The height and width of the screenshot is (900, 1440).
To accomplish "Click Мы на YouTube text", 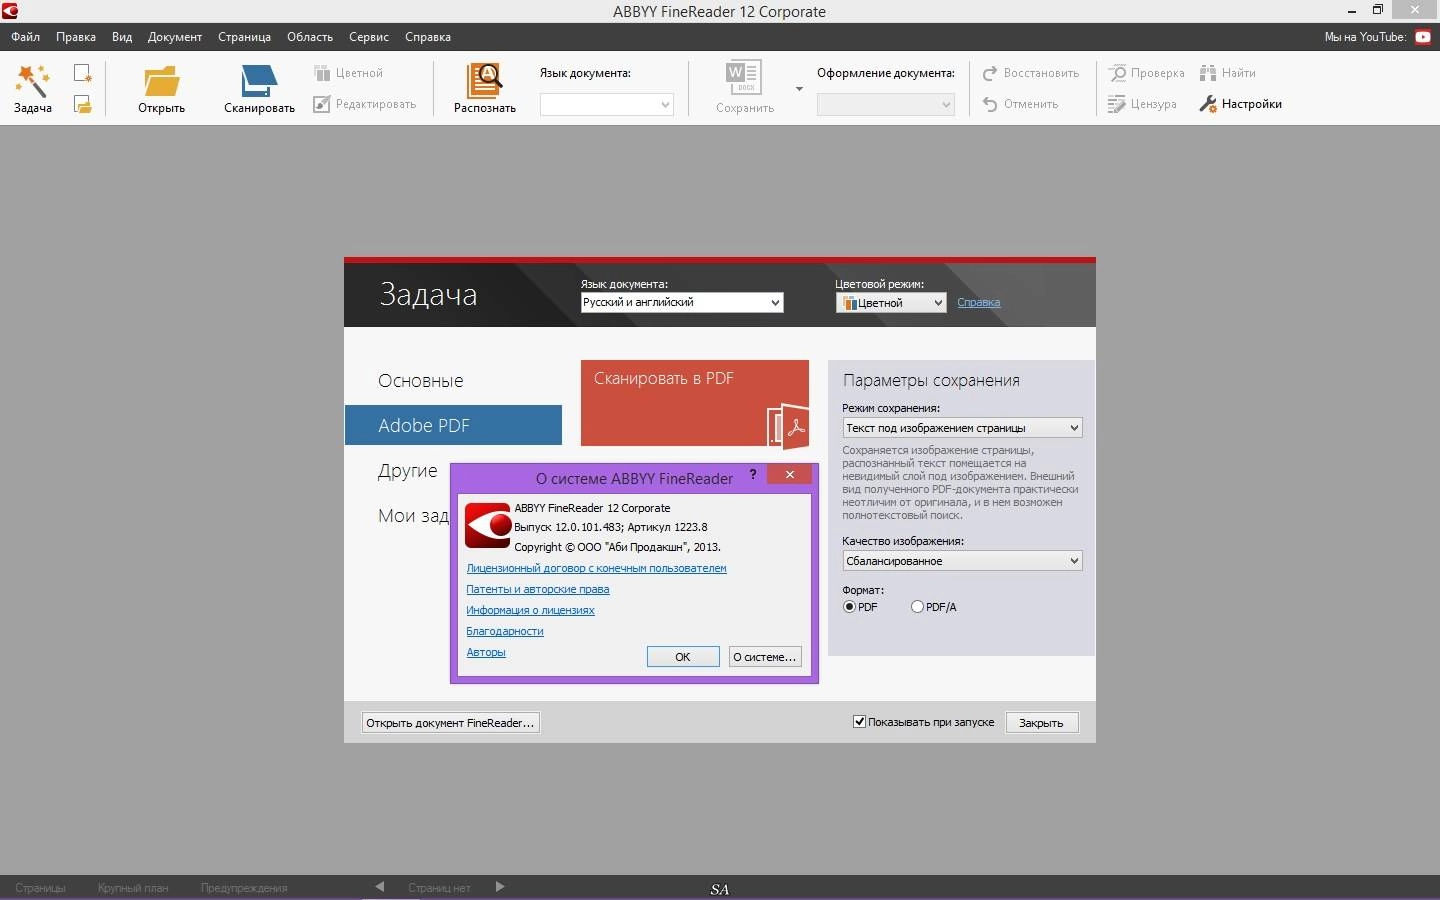I will (1365, 37).
